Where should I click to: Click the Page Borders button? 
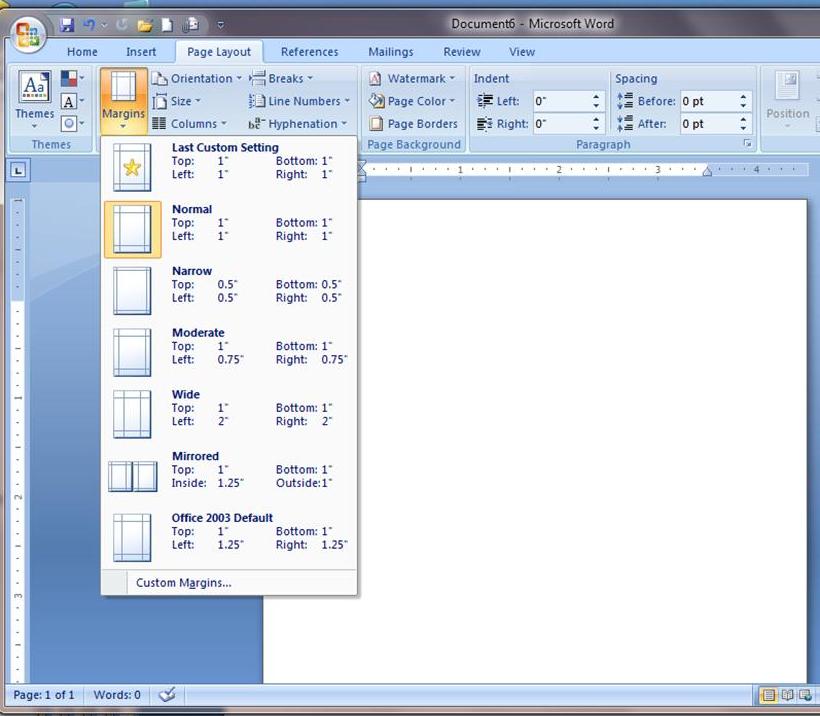click(413, 124)
